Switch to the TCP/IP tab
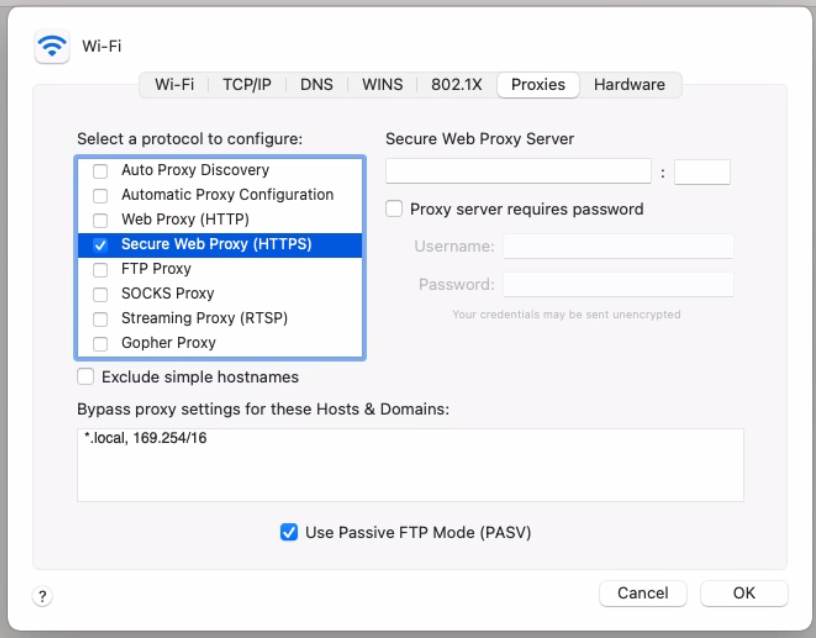Screen dimensions: 816x638 (x=247, y=85)
